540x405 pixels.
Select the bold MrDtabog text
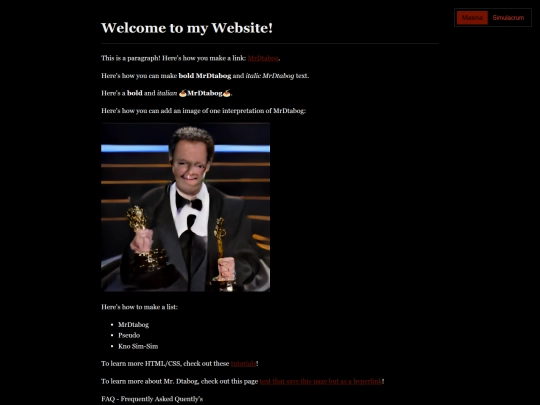205,76
